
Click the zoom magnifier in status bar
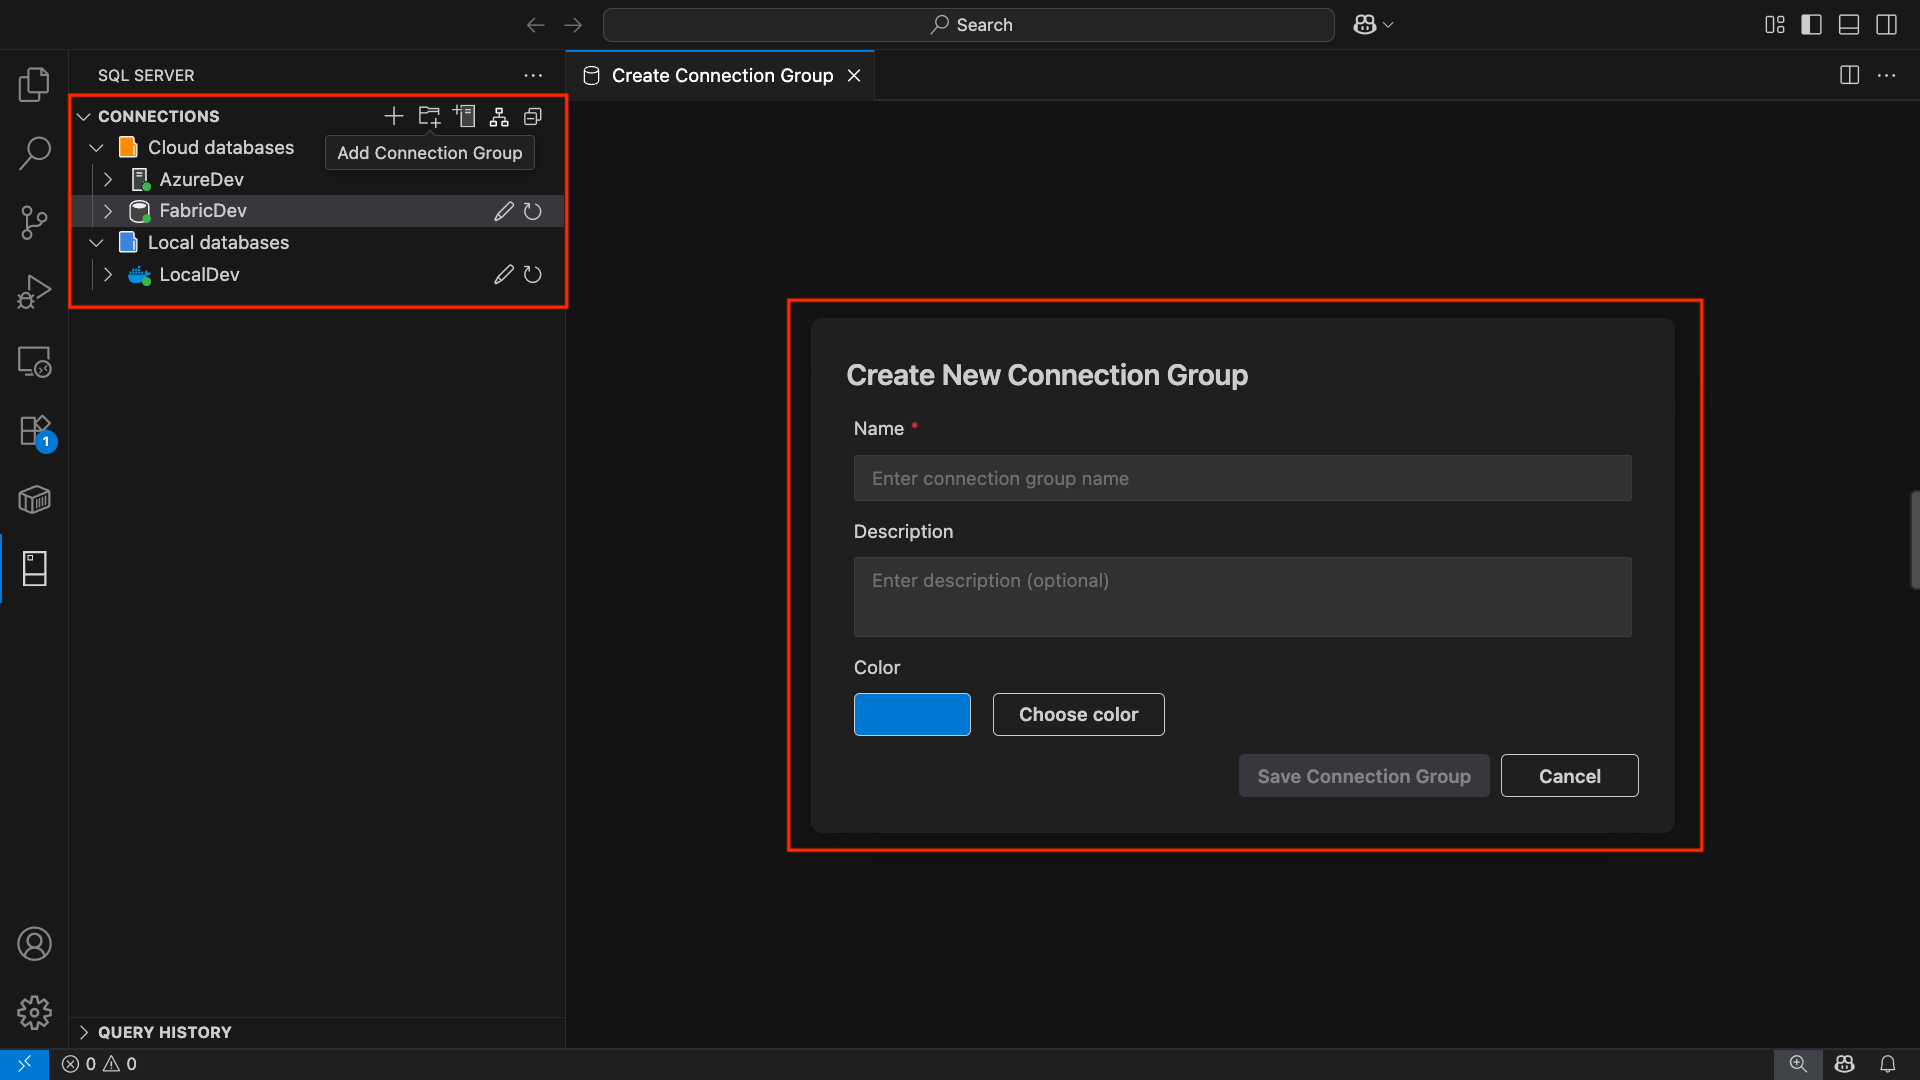(1798, 1064)
